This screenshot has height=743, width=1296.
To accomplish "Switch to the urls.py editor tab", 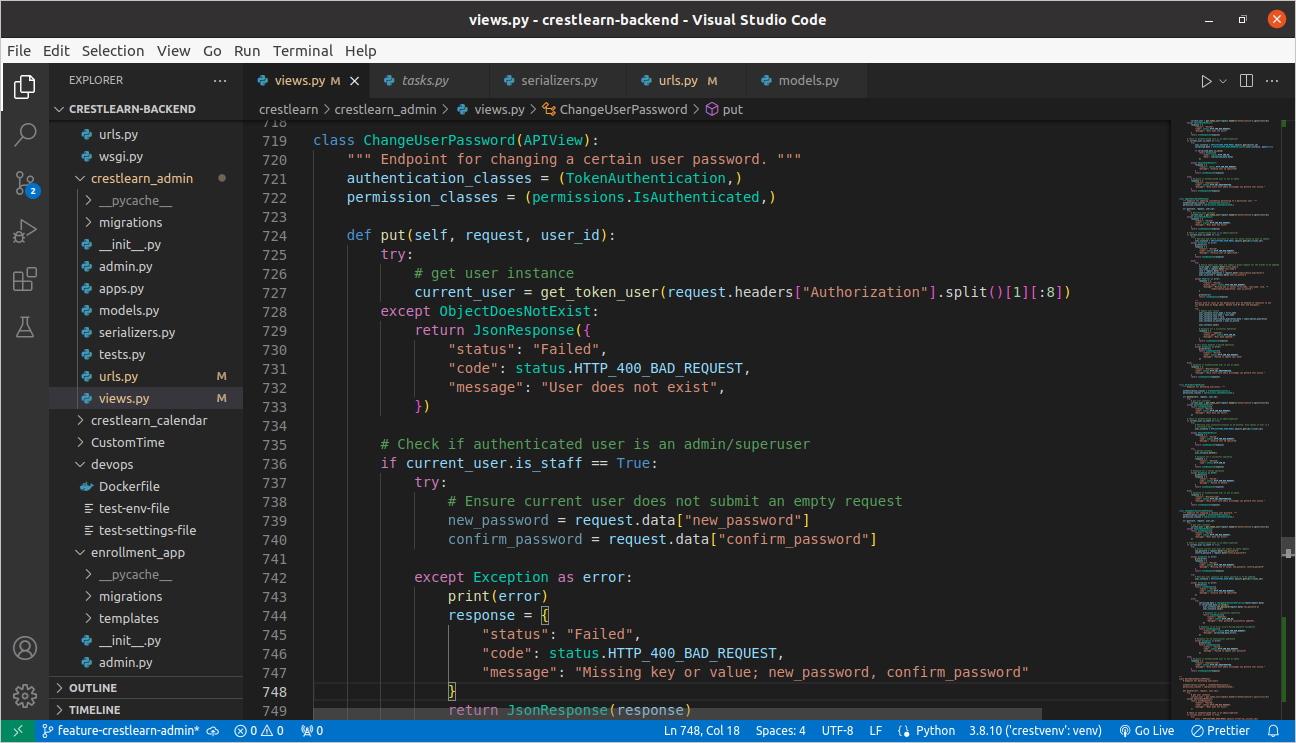I will coord(686,81).
